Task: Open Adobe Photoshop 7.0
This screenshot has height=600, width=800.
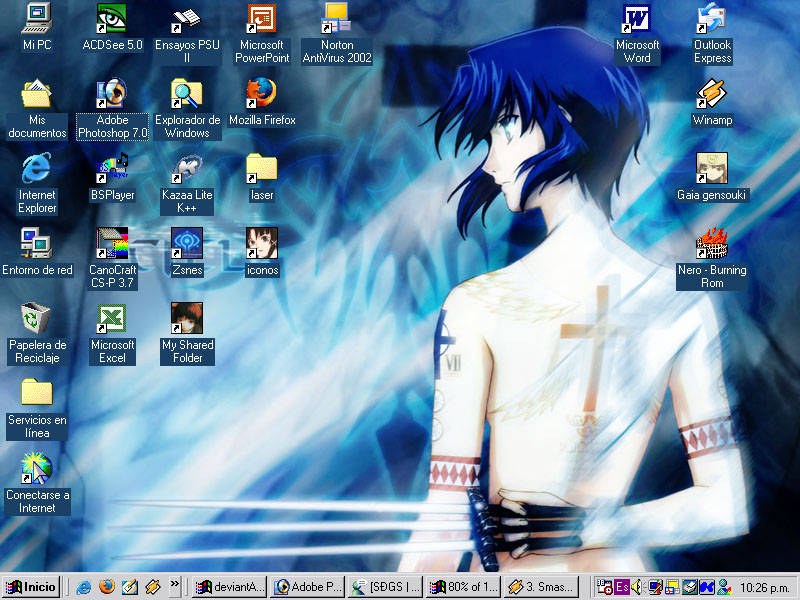Action: coord(112,105)
